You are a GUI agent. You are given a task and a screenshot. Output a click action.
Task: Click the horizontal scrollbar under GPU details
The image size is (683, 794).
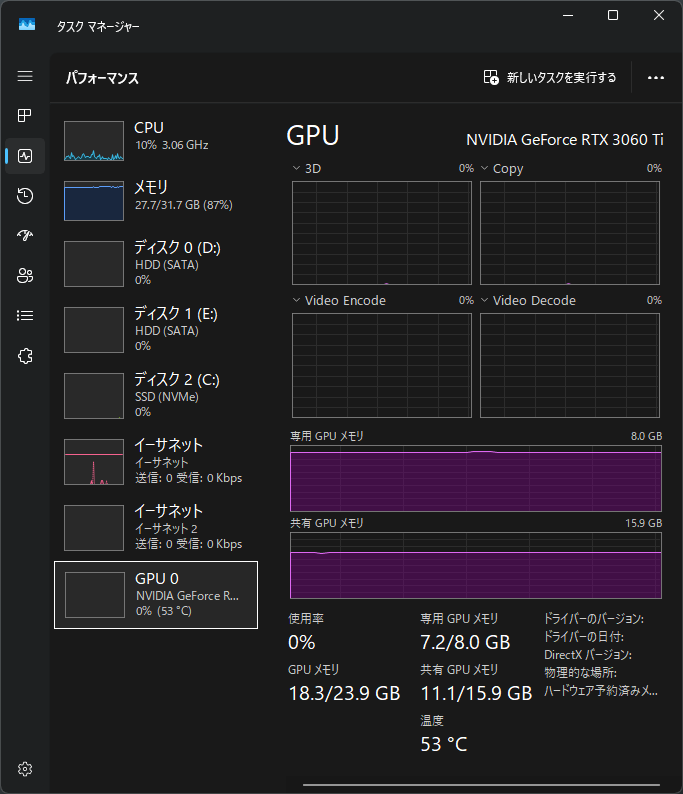point(481,785)
